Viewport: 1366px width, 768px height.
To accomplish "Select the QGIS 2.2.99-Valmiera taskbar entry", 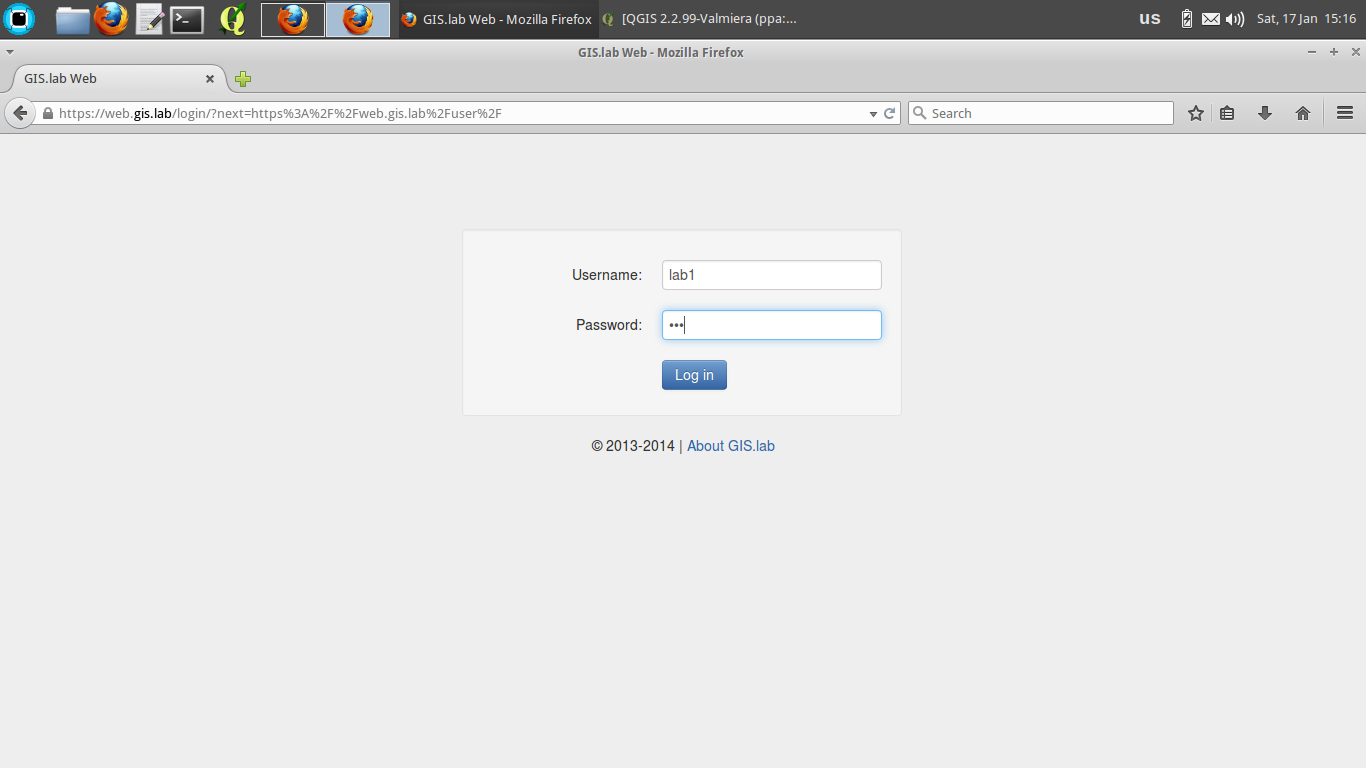I will [699, 19].
